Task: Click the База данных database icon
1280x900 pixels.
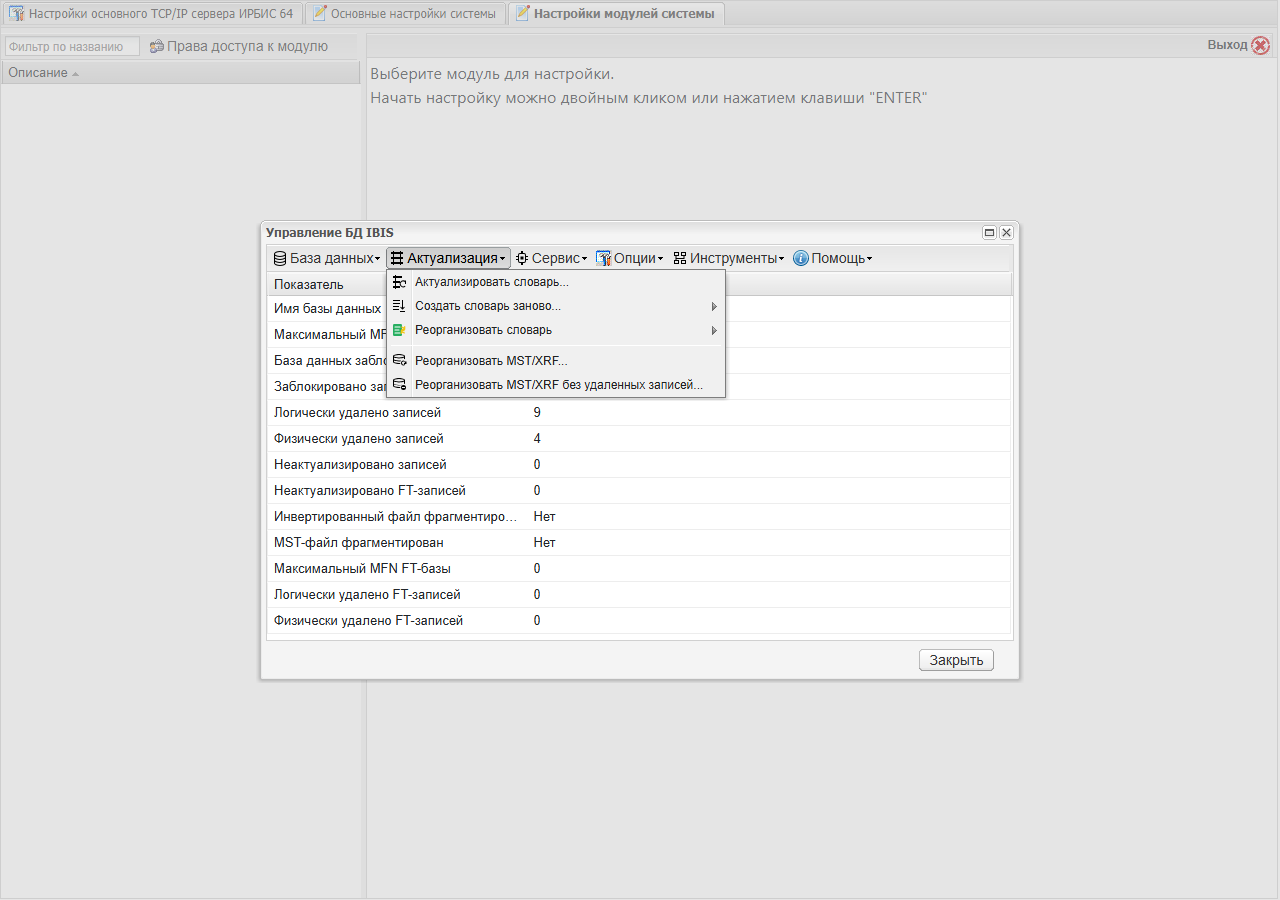Action: 280,258
